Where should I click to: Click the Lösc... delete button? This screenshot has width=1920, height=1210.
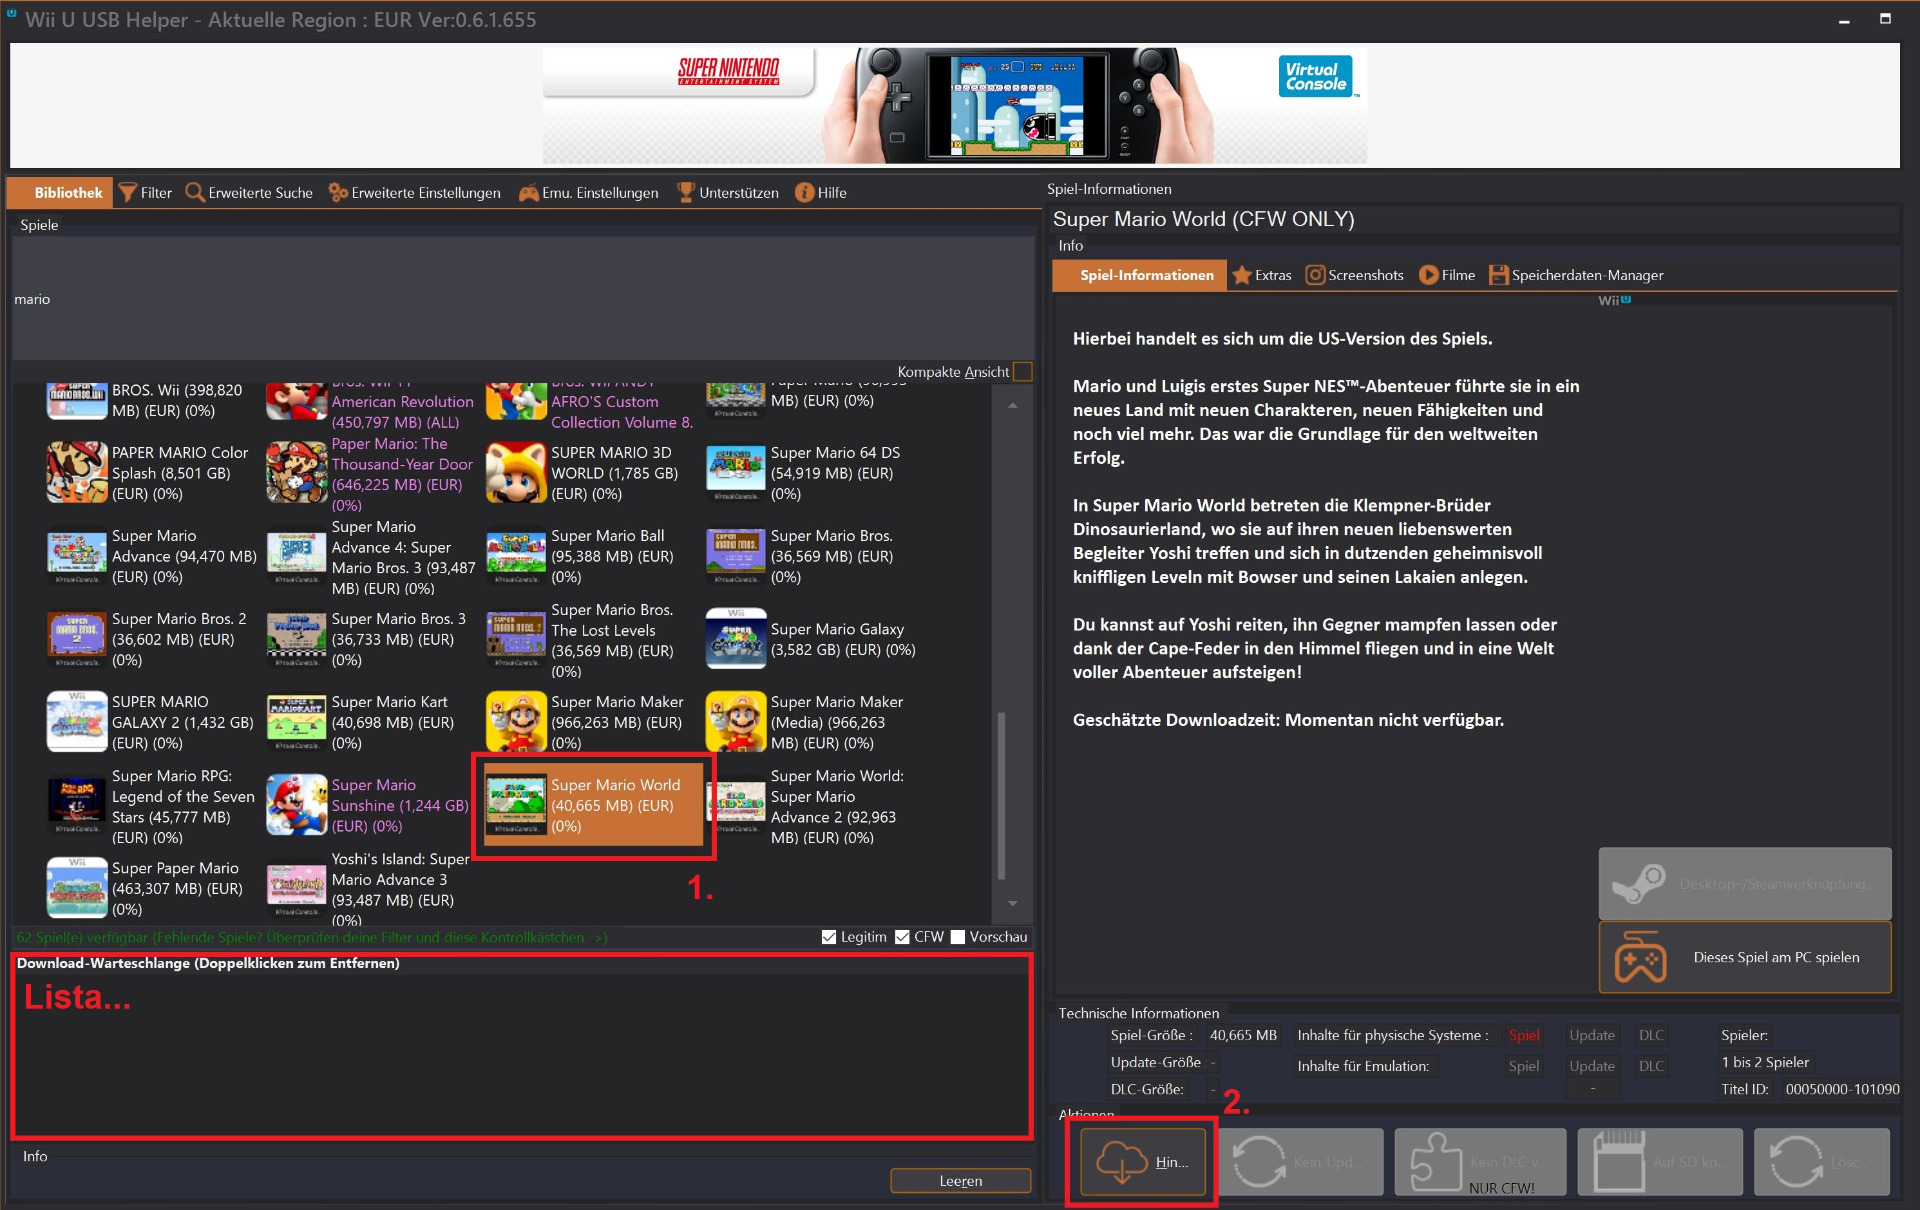pos(1822,1162)
